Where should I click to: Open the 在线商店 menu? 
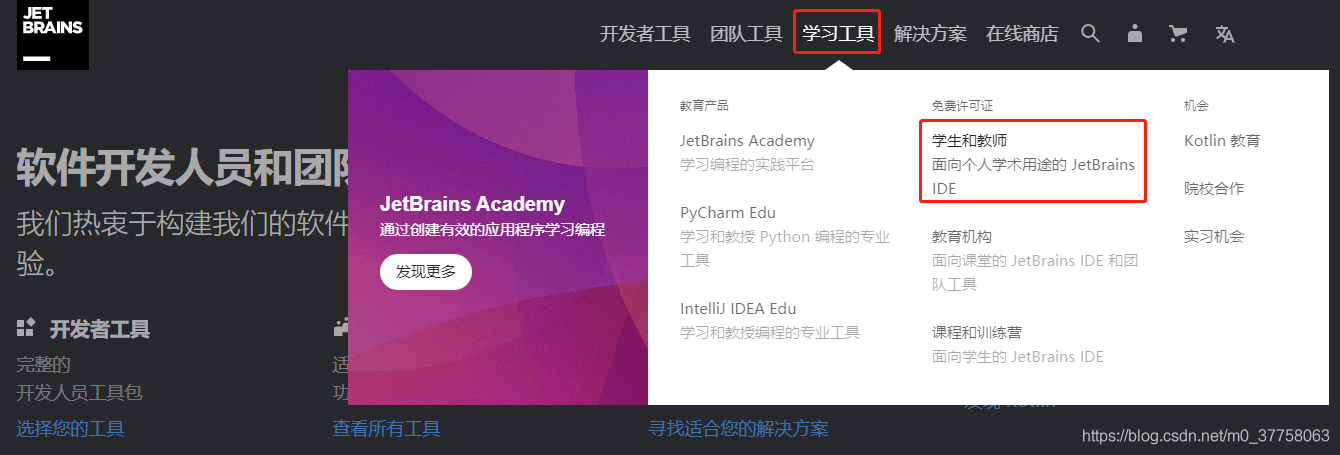tap(1022, 34)
